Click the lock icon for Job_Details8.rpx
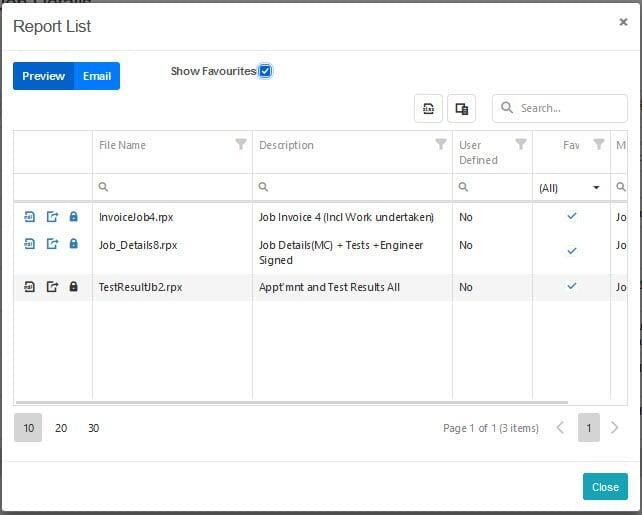Screen dimensions: 642x515 [x=73, y=244]
